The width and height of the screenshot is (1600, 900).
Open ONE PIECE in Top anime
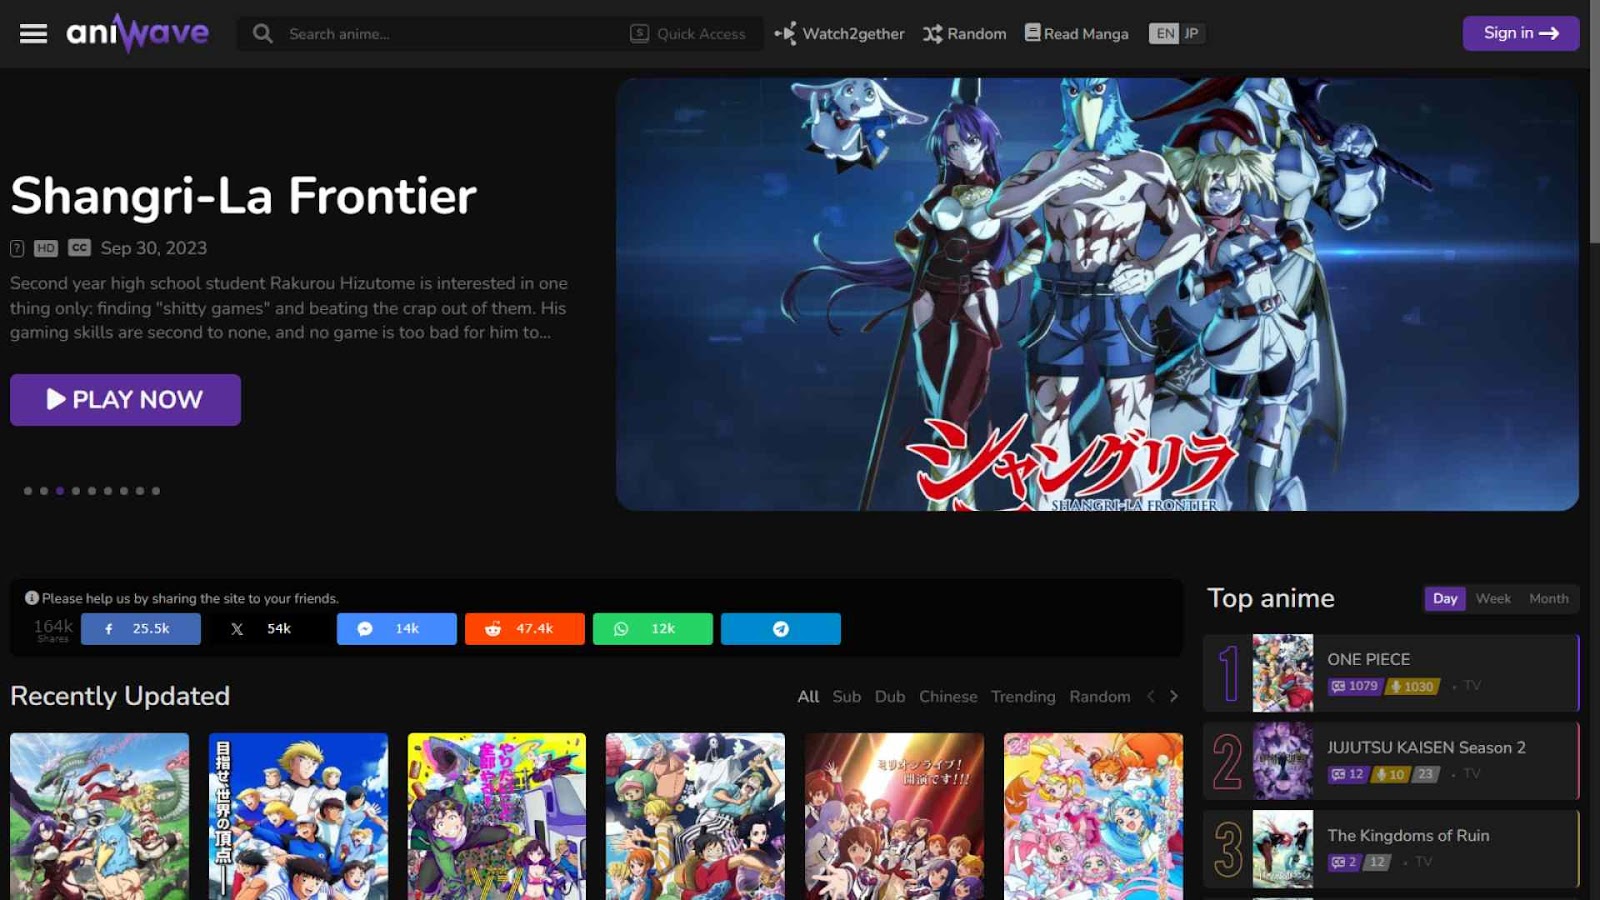[x=1368, y=660]
